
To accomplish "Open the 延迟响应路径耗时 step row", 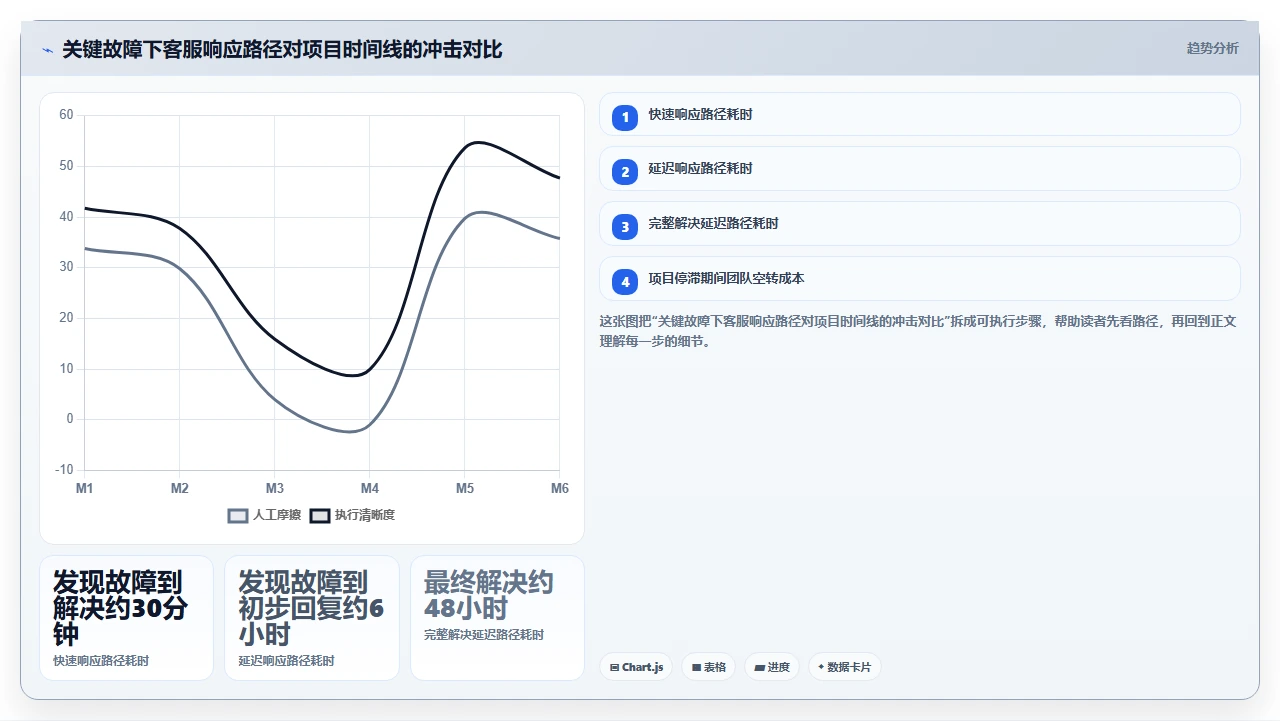I will point(920,169).
